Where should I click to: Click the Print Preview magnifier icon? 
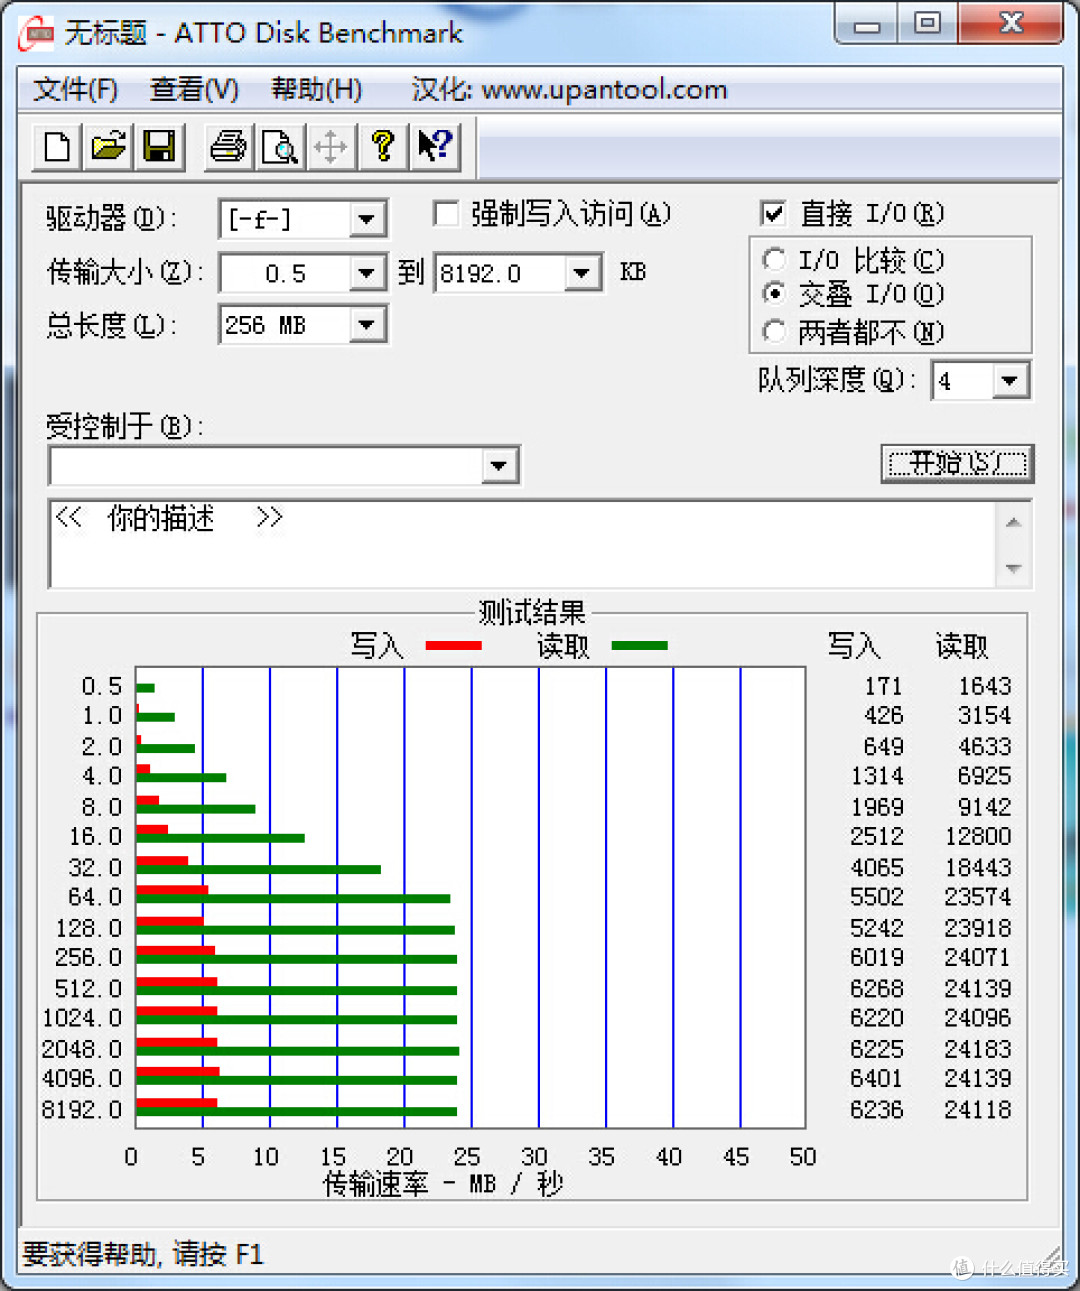point(279,147)
